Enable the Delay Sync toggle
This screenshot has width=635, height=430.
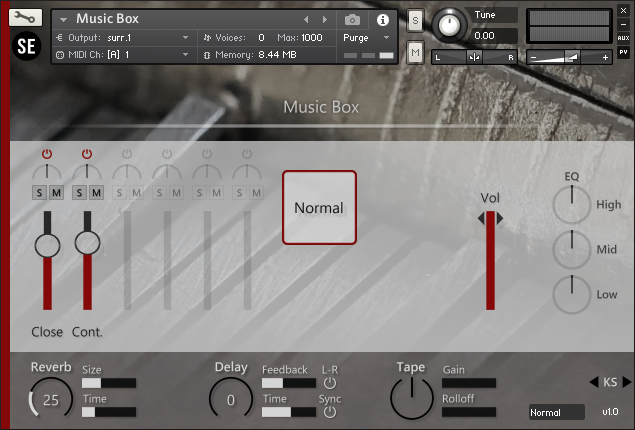[x=330, y=411]
